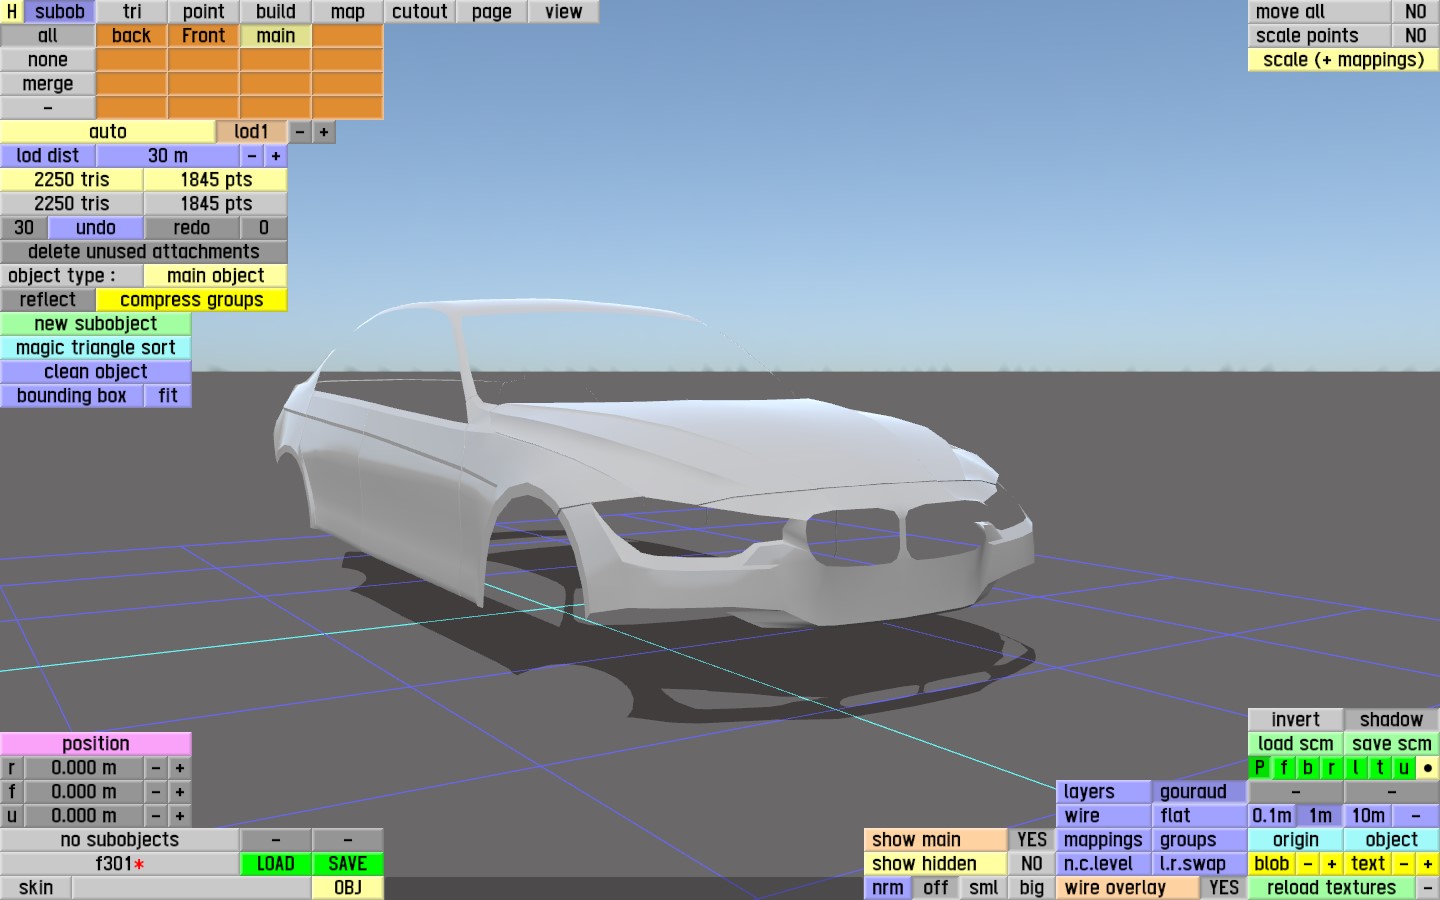Open the map tab

(348, 12)
